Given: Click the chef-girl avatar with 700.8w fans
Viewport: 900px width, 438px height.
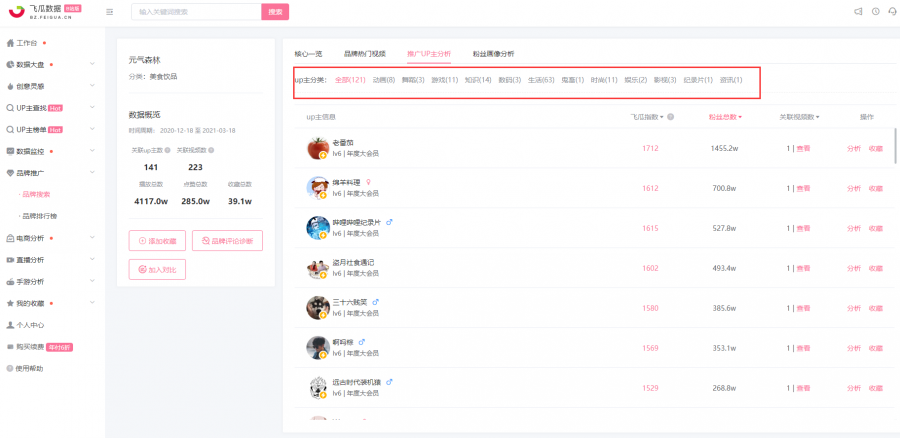Looking at the screenshot, I should tap(318, 188).
